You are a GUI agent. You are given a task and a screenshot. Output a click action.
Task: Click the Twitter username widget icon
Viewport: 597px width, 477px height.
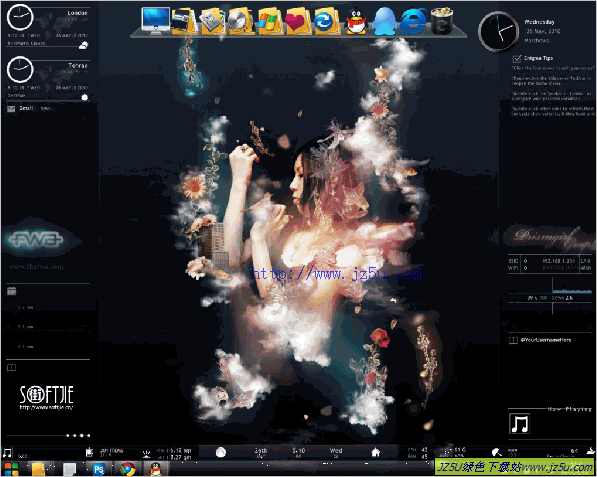(x=513, y=340)
